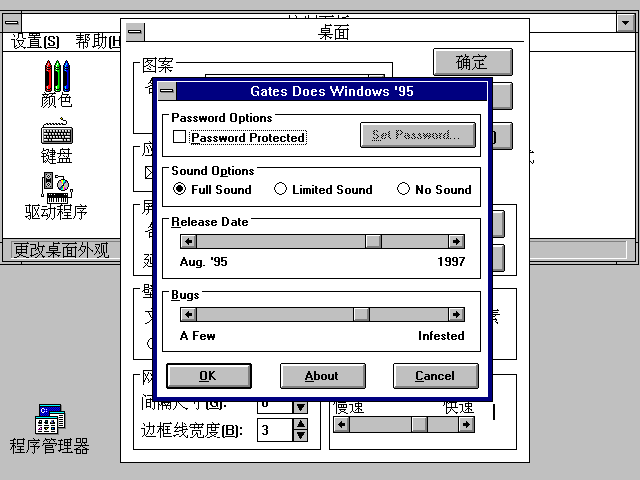Click the 确定 button in the 桌面 window
Viewport: 640px width, 480px height.
point(473,62)
